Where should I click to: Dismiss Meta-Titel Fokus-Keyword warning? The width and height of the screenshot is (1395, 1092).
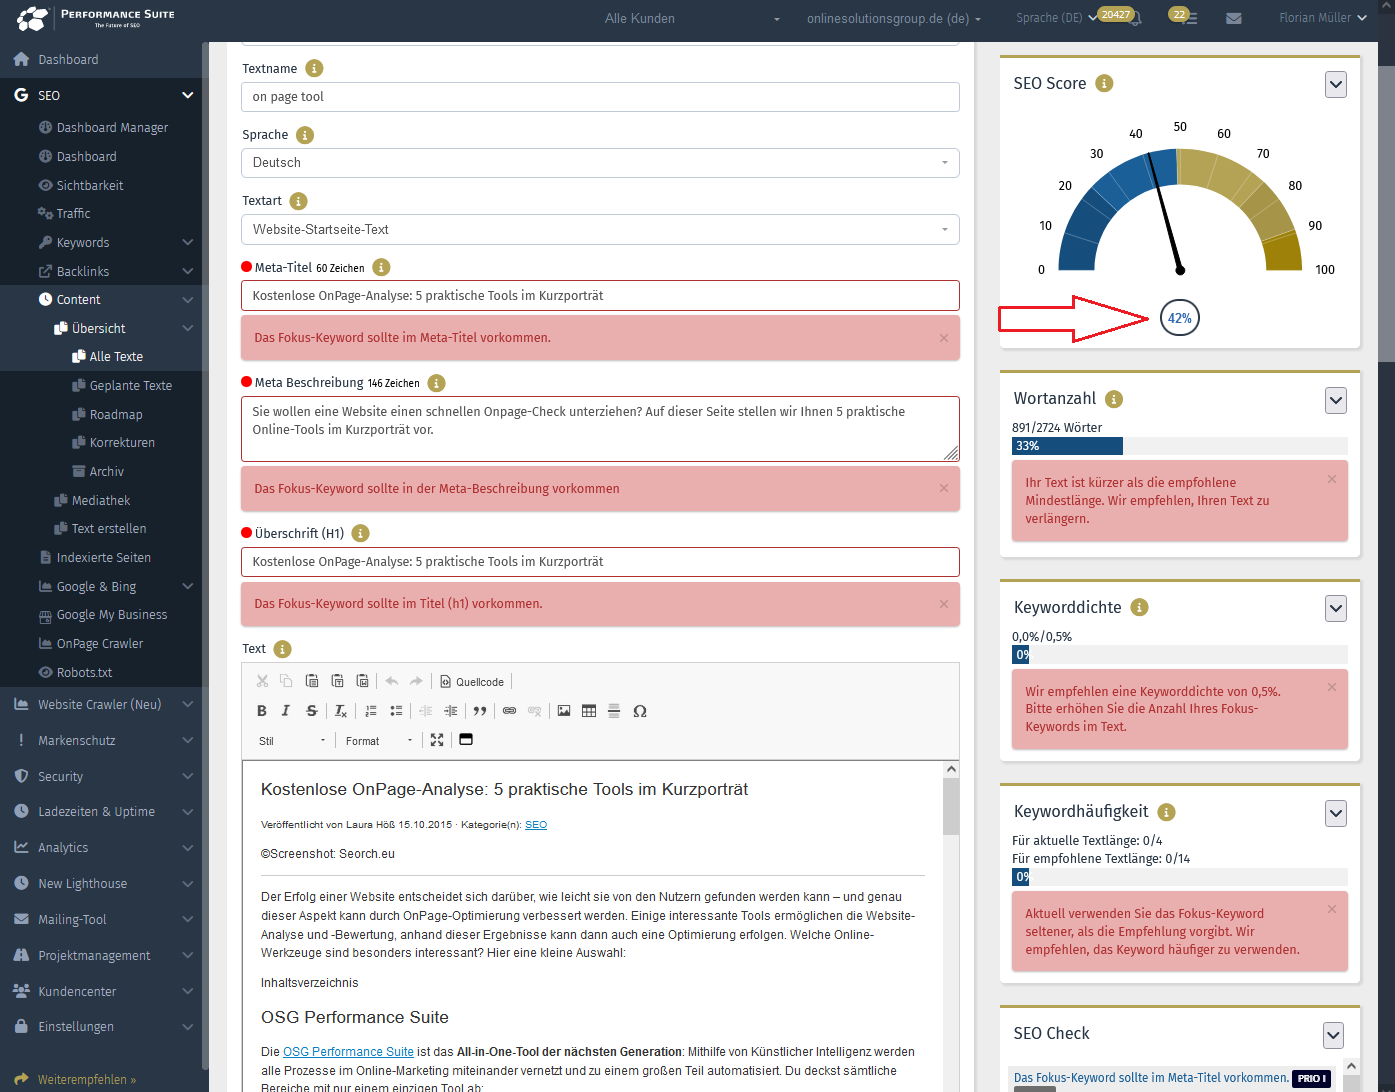943,338
